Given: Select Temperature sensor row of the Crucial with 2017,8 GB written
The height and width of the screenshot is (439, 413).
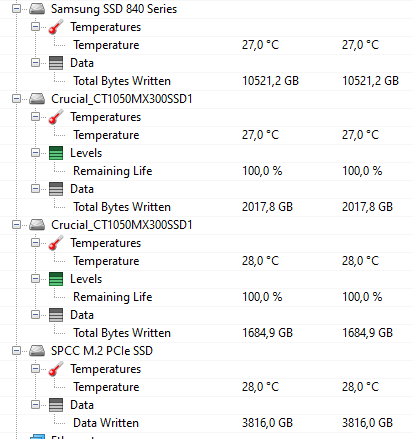Looking at the screenshot, I should coord(206,135).
